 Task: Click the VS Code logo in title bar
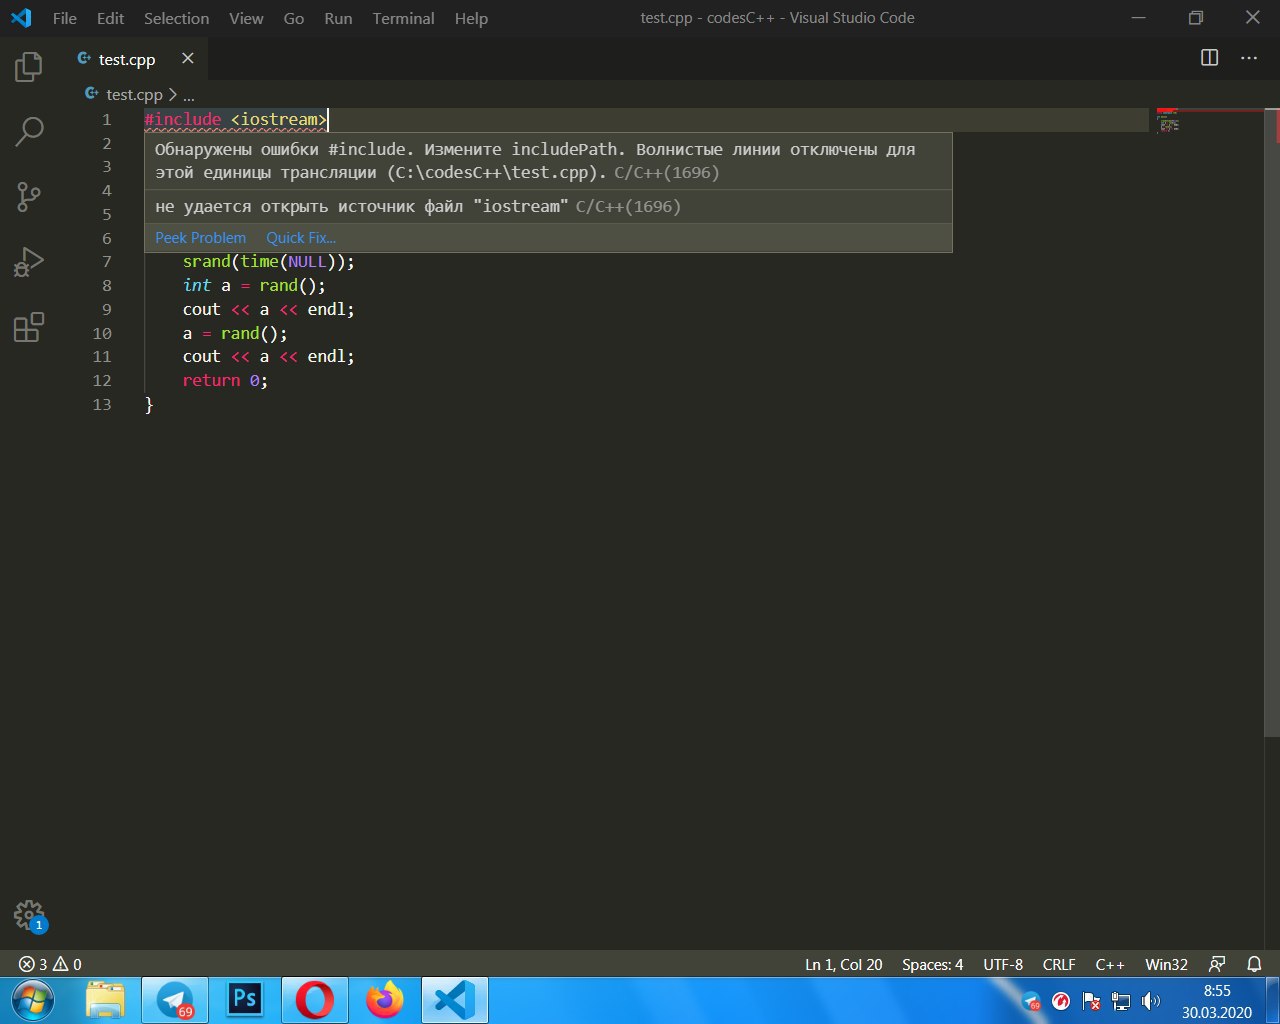[21, 18]
